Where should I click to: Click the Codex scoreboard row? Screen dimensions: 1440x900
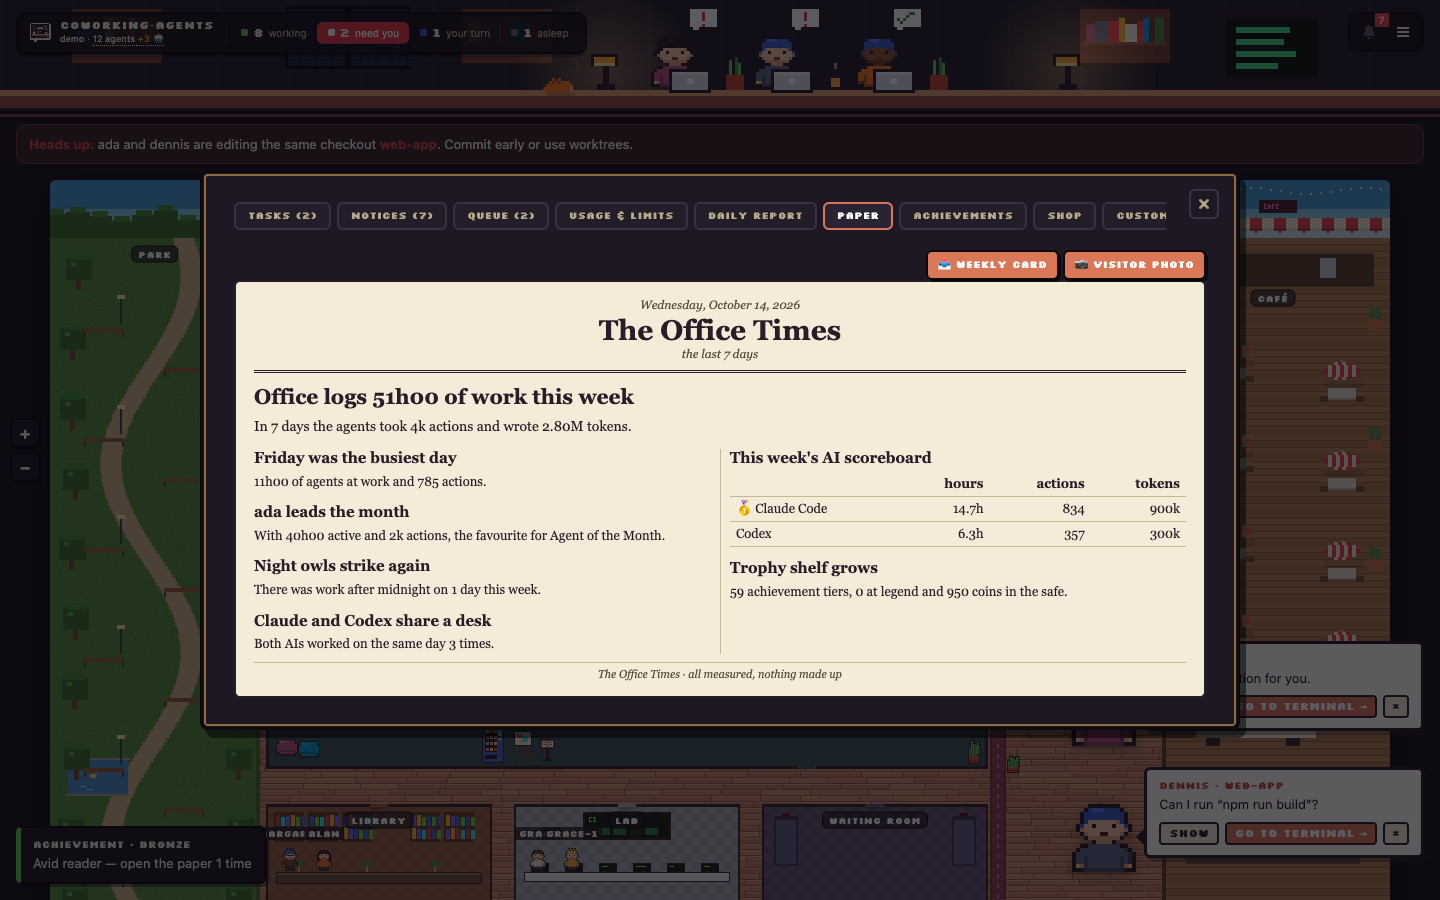pos(958,534)
